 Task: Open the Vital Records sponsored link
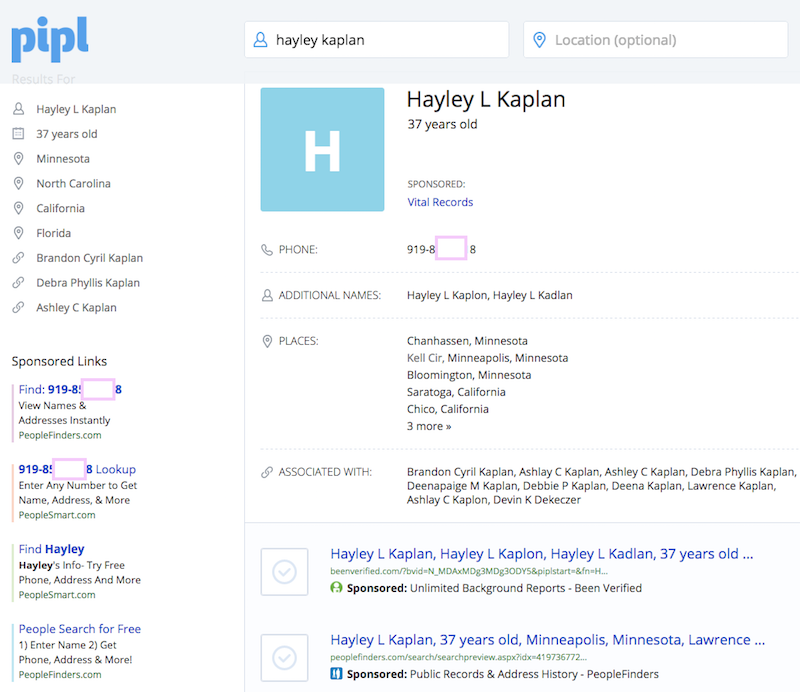click(440, 202)
